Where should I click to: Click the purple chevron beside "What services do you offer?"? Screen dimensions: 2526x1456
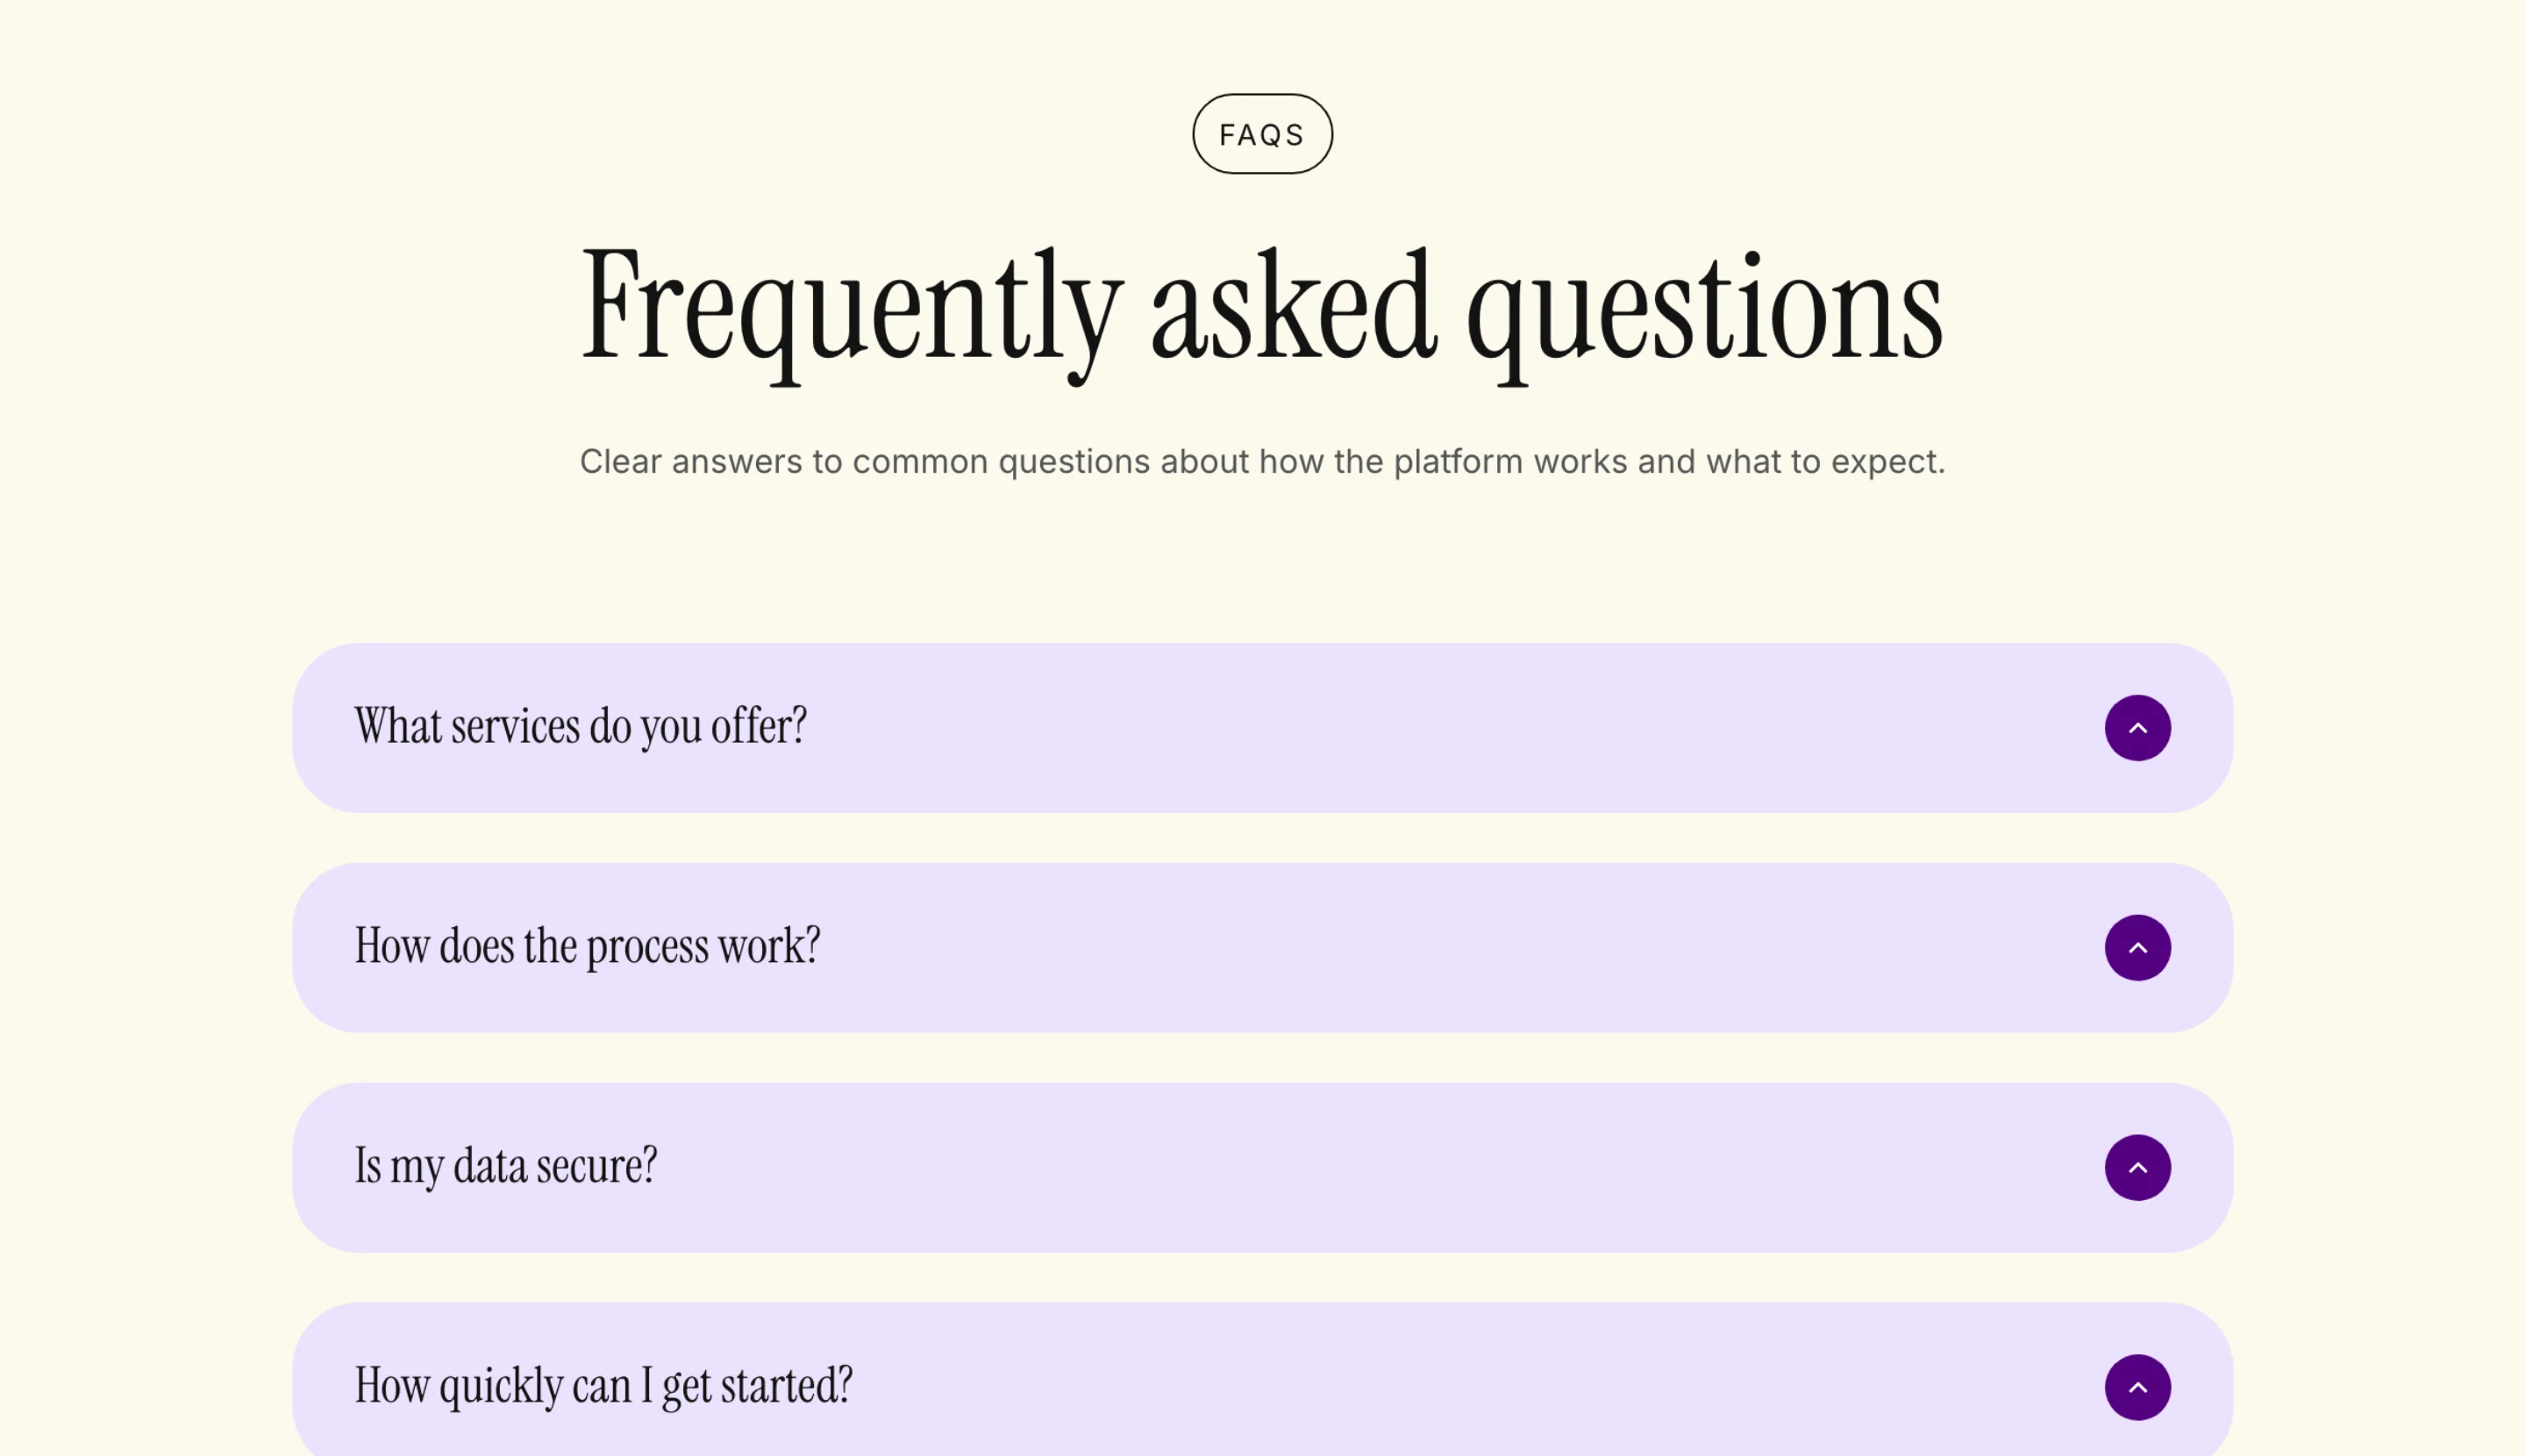2137,728
